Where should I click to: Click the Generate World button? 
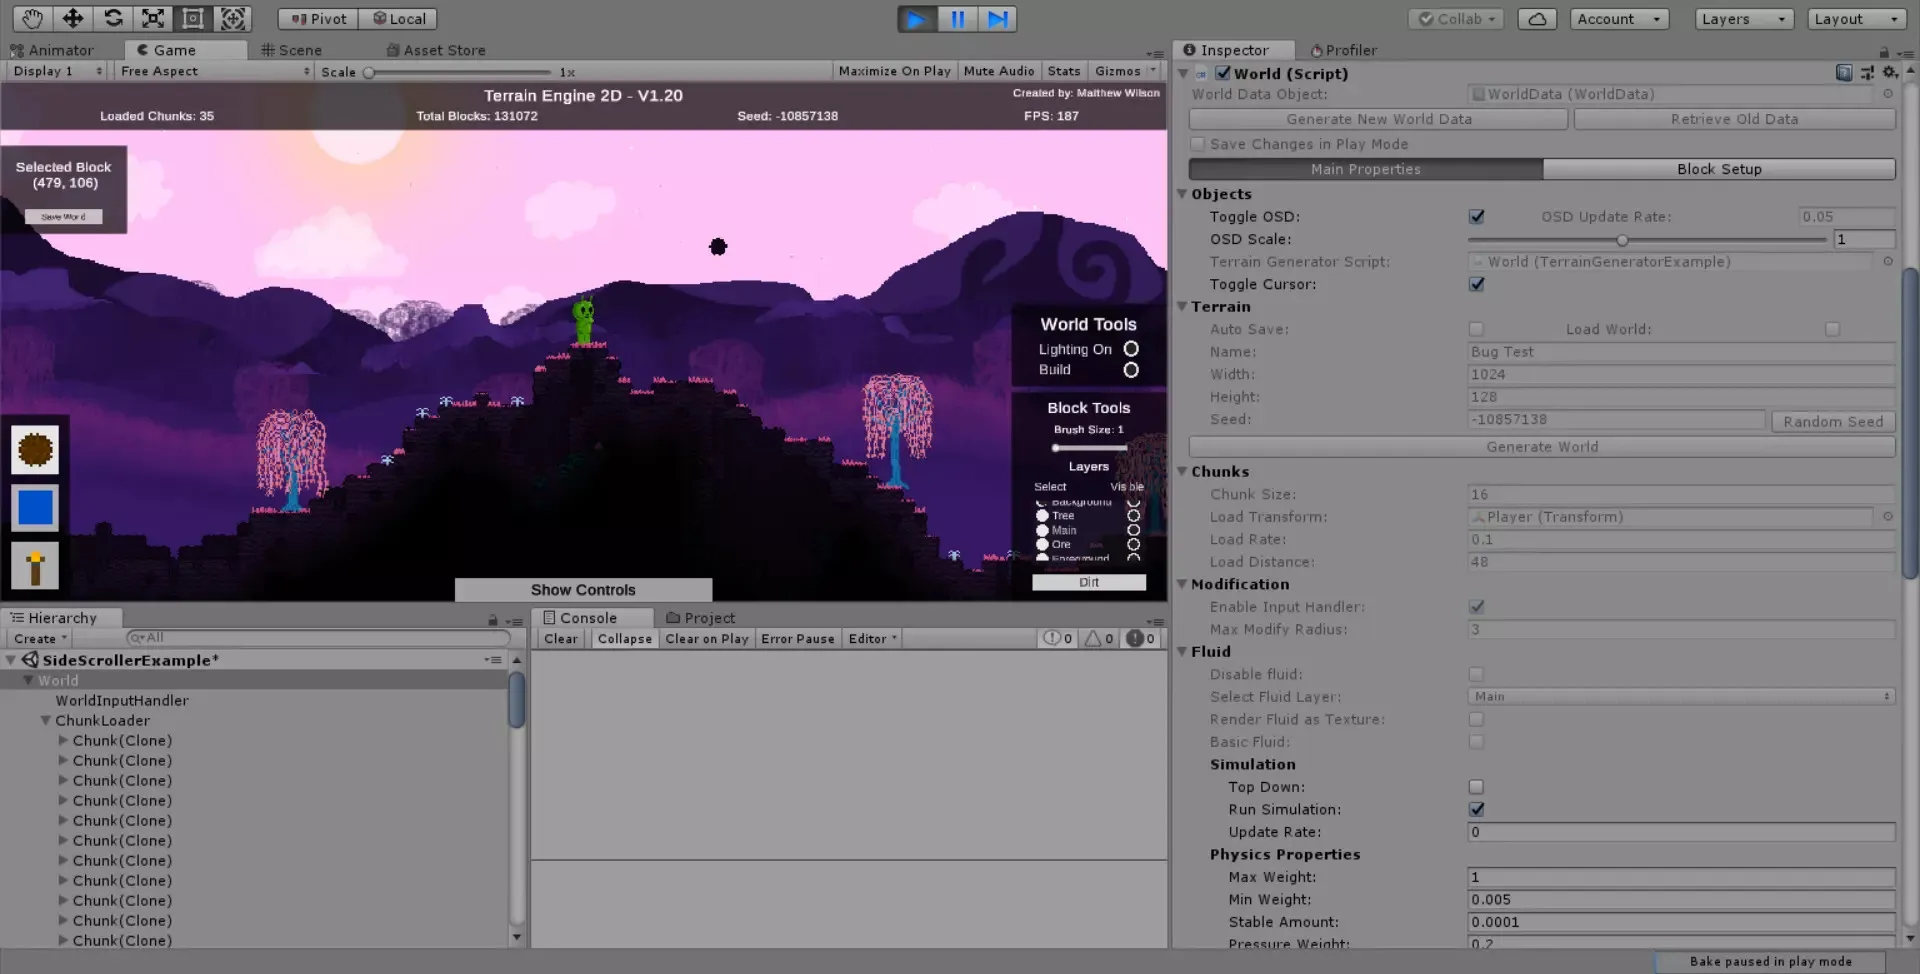coord(1541,447)
